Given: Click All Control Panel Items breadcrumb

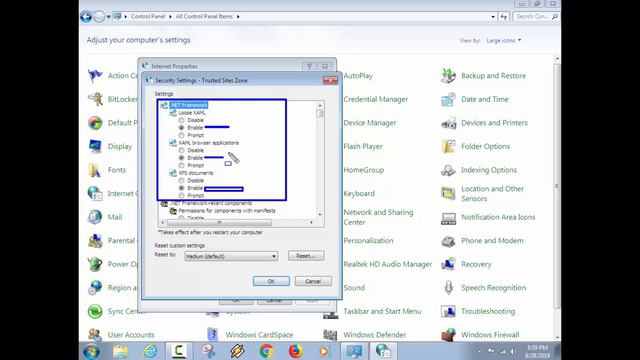Looking at the screenshot, I should (204, 17).
